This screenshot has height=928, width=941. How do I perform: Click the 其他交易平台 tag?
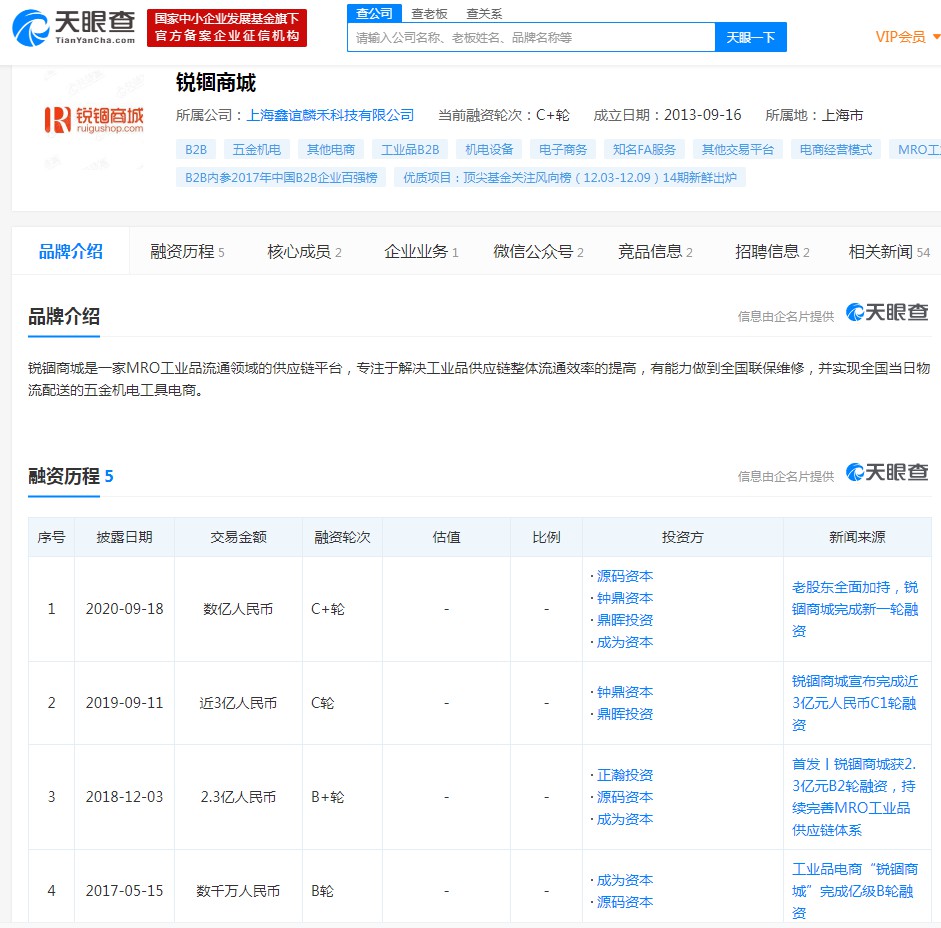point(738,149)
